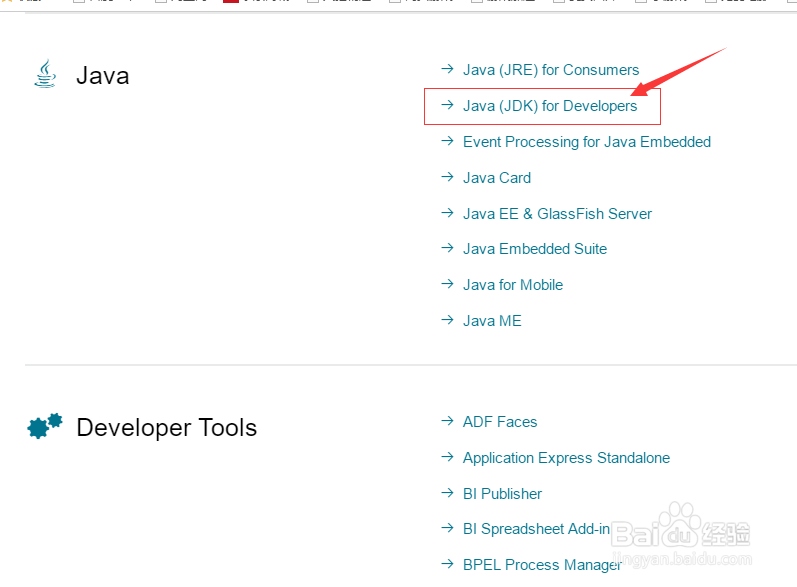Open Application Express Standalone link
This screenshot has width=797, height=587.
pyautogui.click(x=566, y=458)
